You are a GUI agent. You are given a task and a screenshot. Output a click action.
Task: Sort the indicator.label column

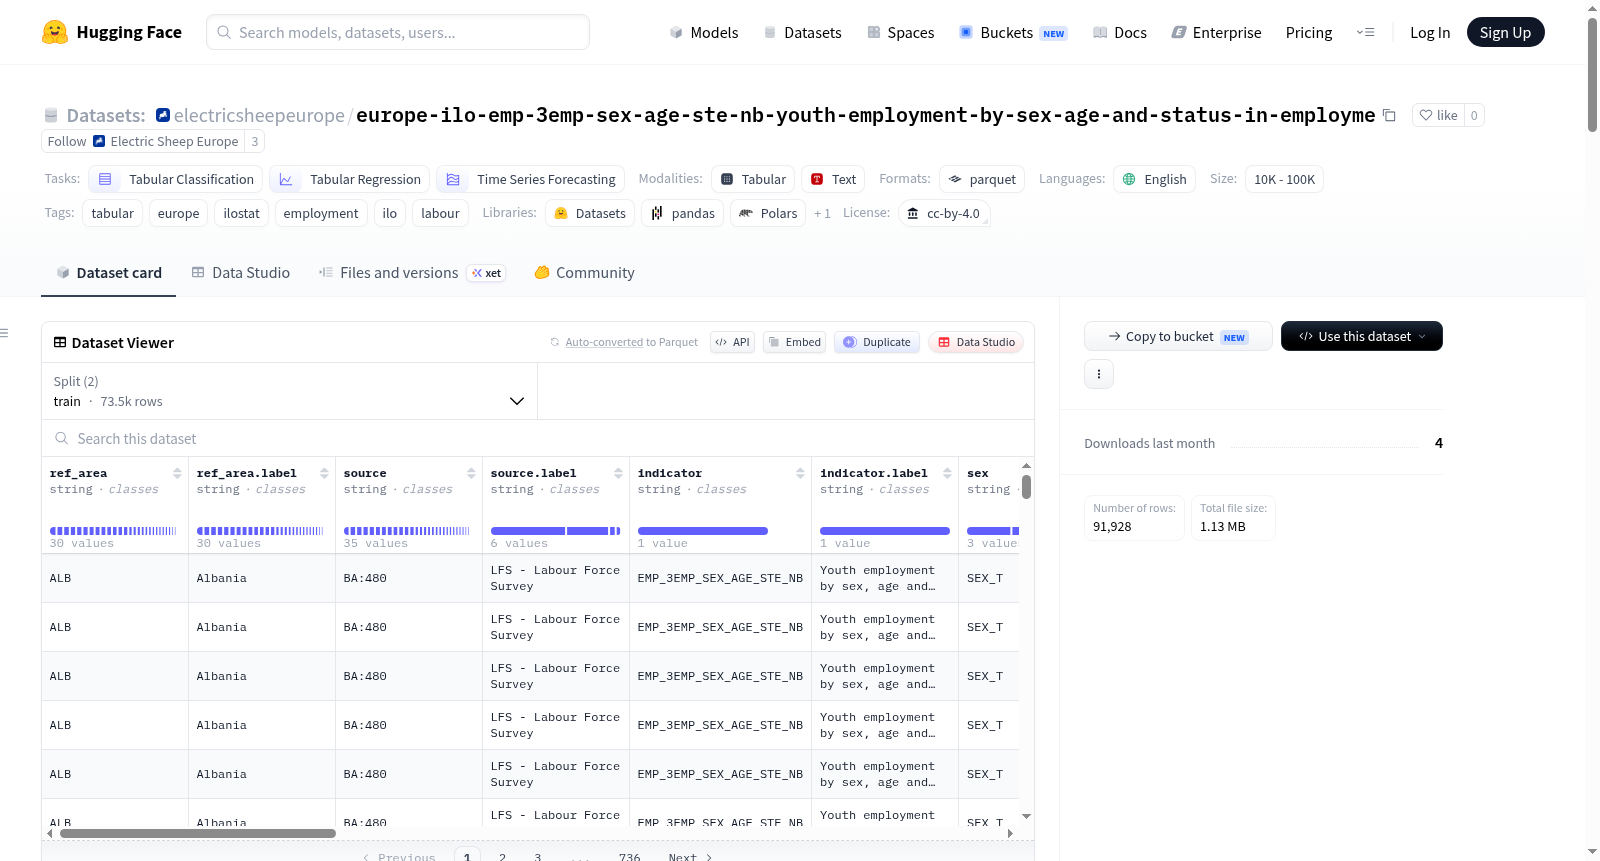click(947, 473)
